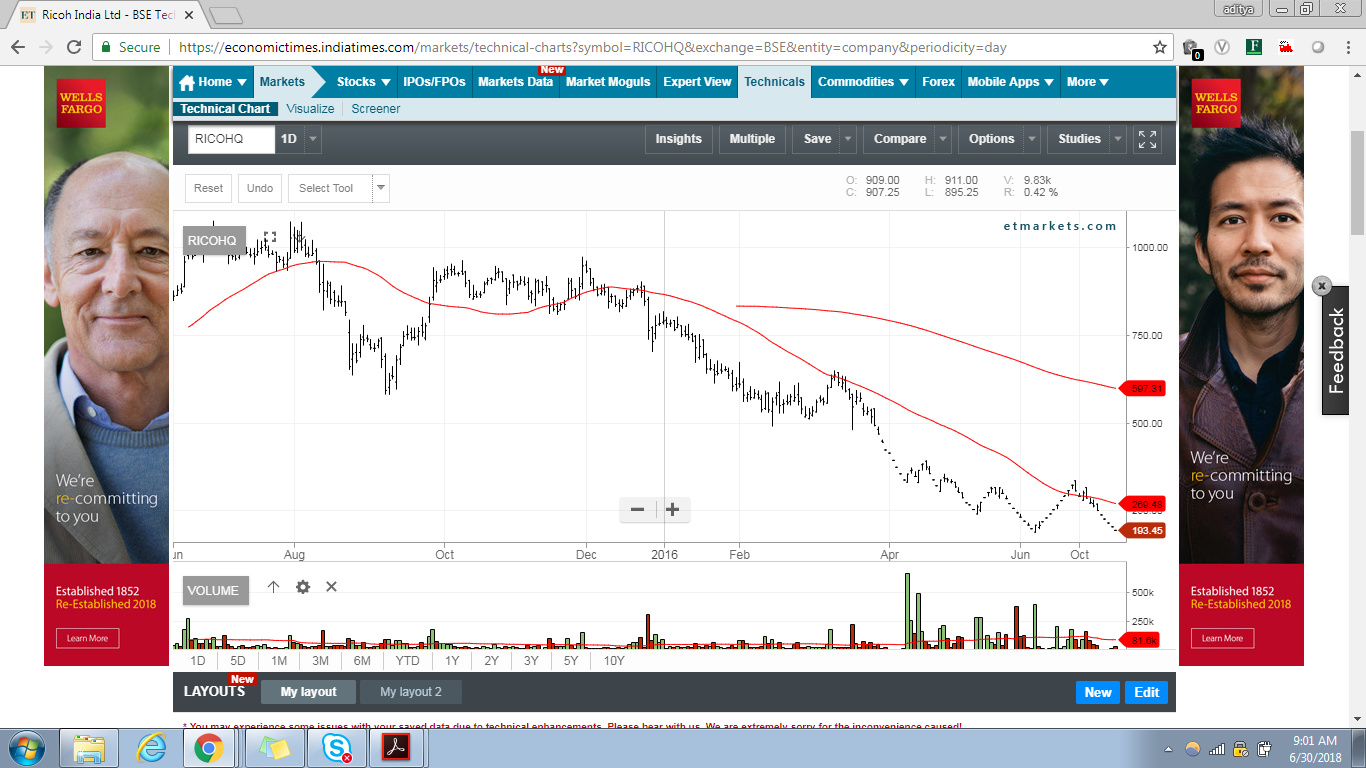Move the volume panel up with the arrow icon
Viewport: 1366px width, 768px height.
[x=273, y=587]
